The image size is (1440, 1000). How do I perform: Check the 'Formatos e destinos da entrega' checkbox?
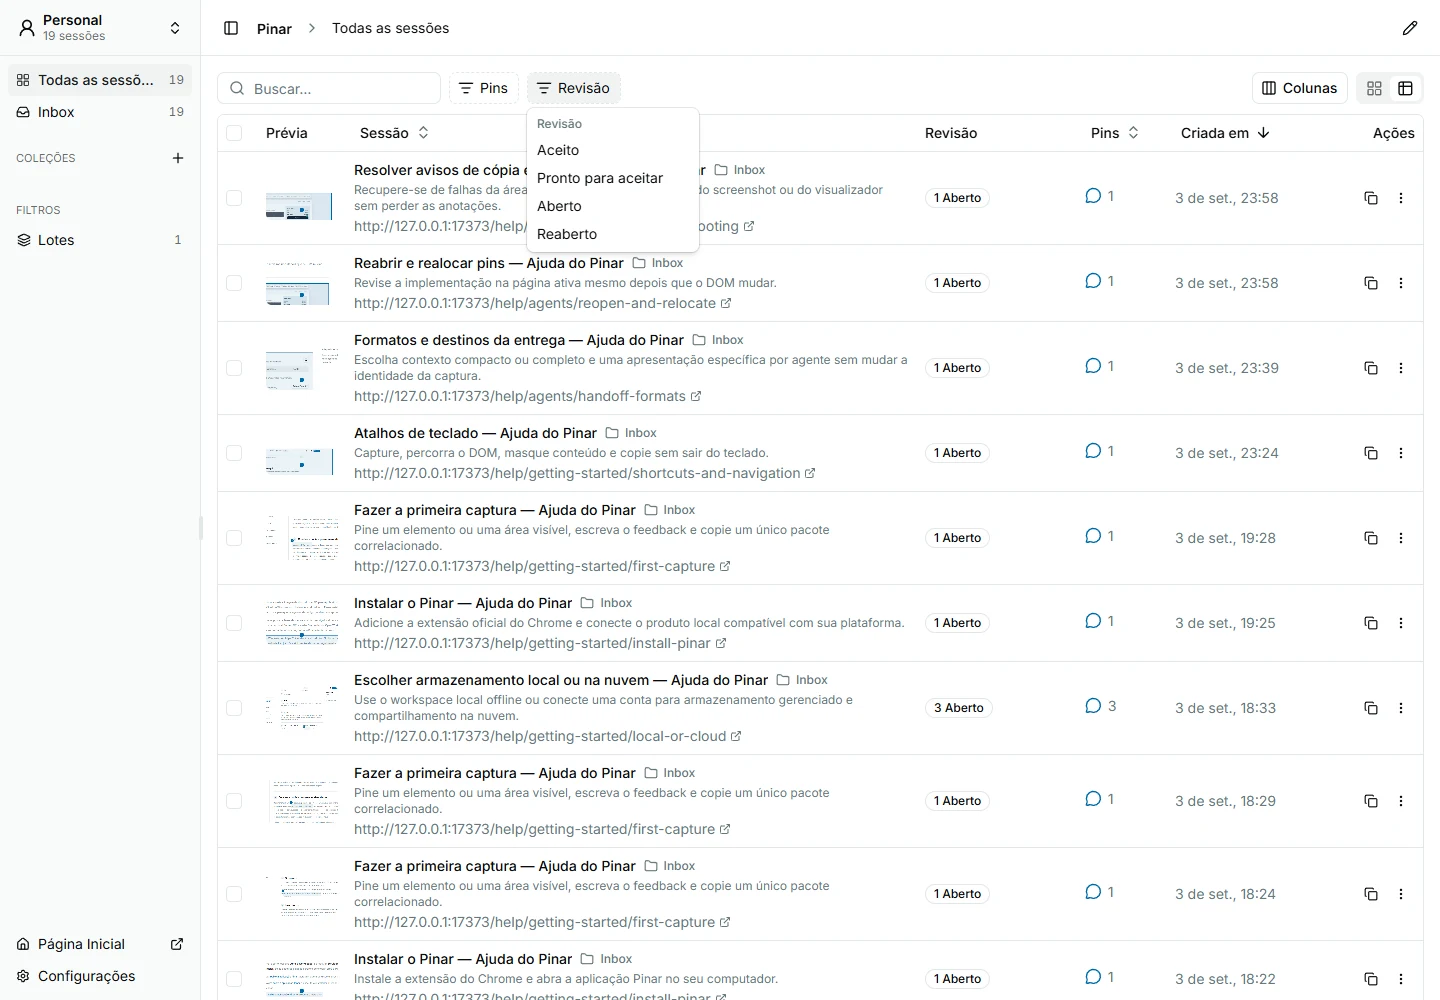pyautogui.click(x=234, y=368)
